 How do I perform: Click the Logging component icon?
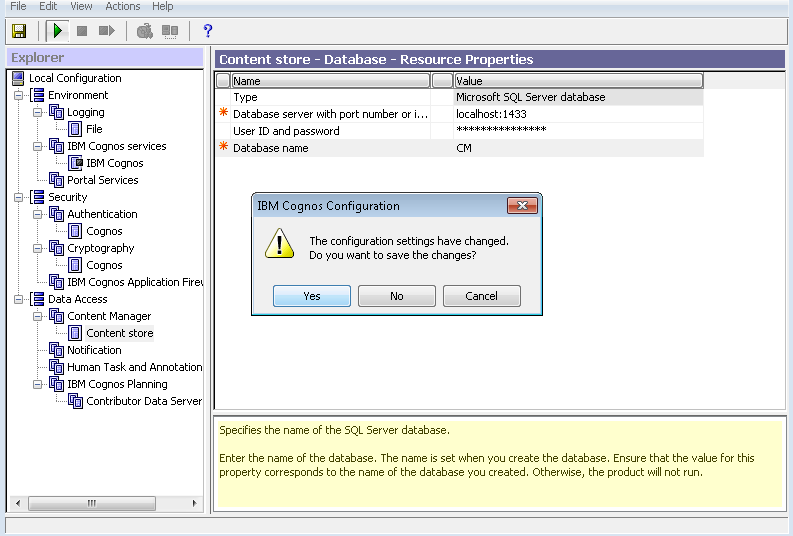coord(56,112)
